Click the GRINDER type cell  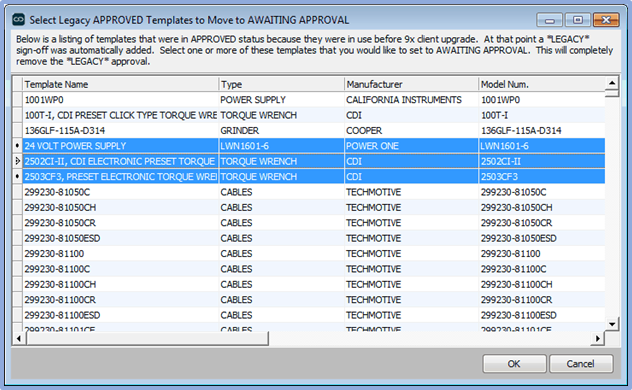point(281,131)
